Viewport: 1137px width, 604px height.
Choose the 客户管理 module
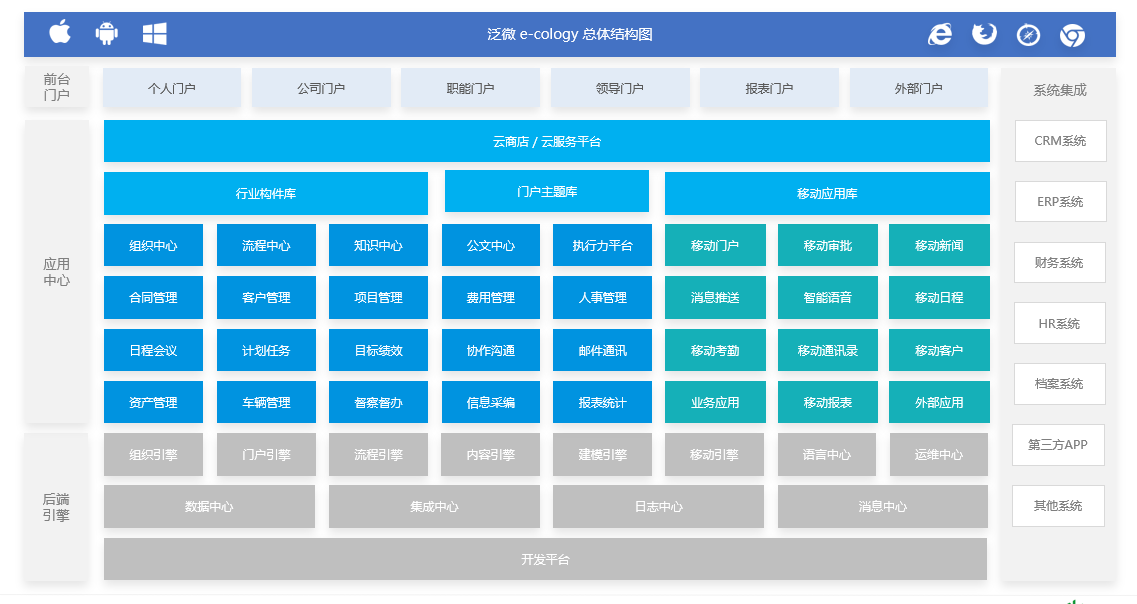point(266,297)
